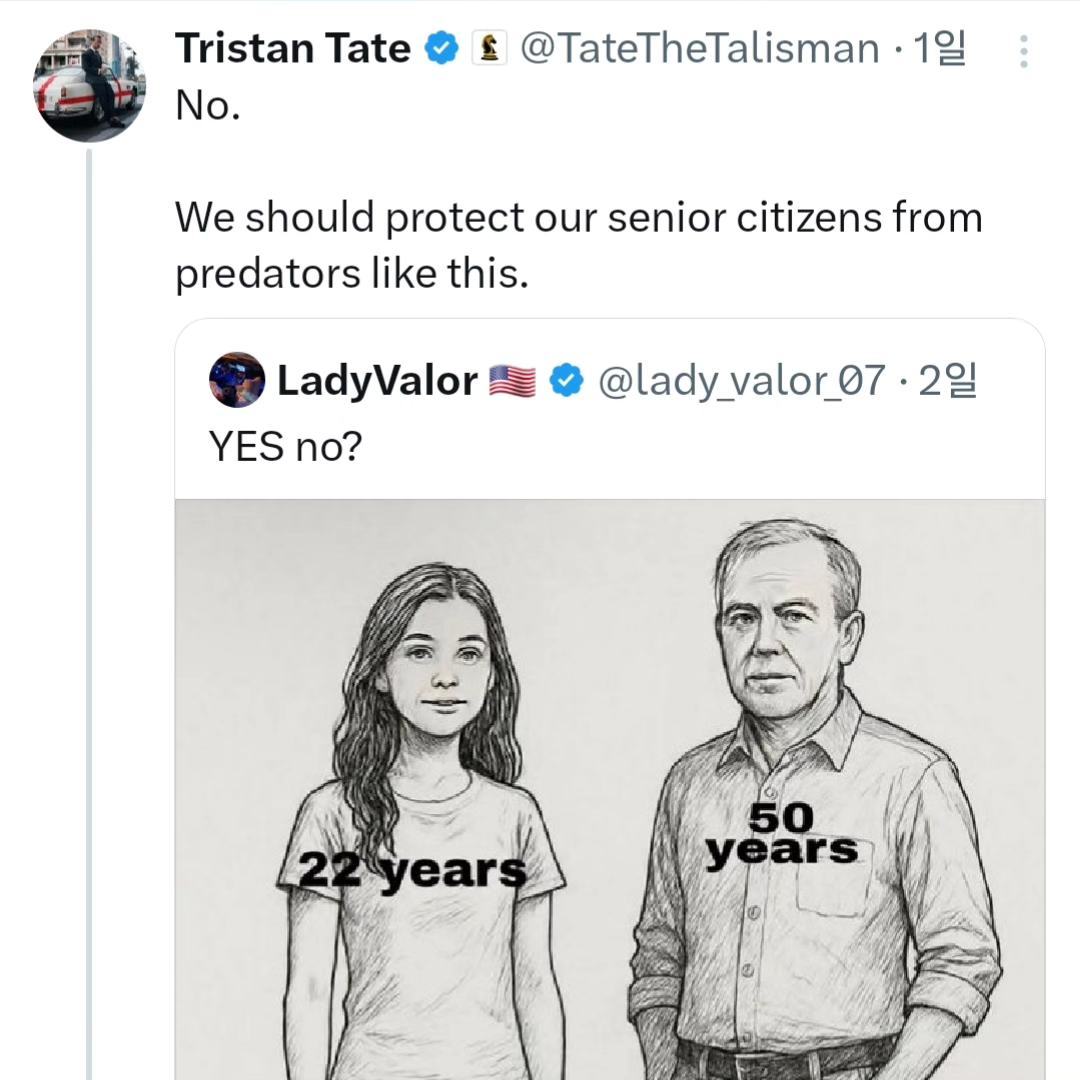Screen dimensions: 1080x1080
Task: Click the blue verified badge beside Tristan Tate
Action: coord(441,48)
